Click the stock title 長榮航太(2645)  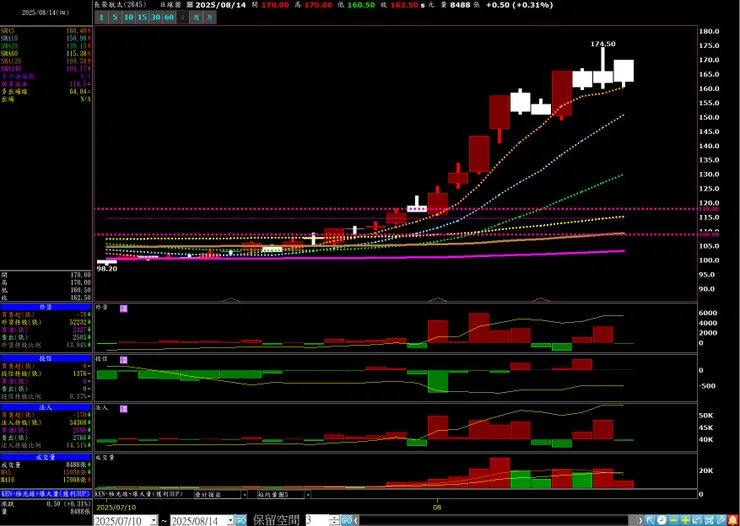point(121,5)
